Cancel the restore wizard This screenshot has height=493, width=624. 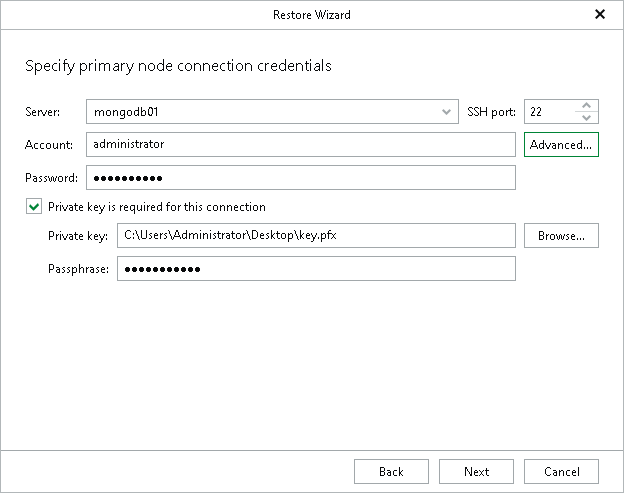point(561,472)
